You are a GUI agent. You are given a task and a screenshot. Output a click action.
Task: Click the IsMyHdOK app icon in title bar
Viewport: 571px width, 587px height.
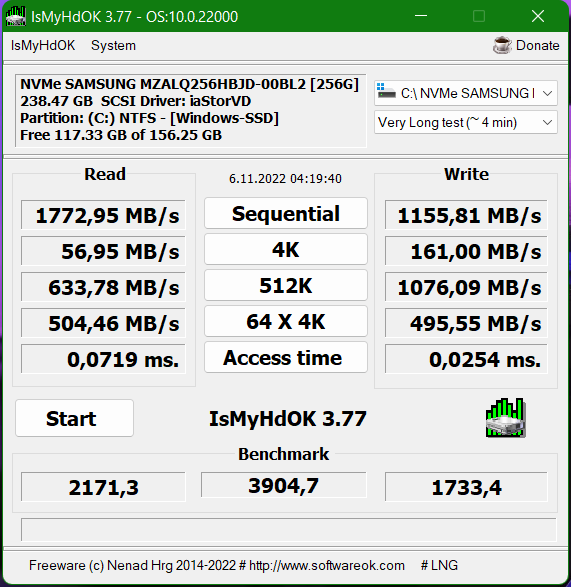[x=15, y=16]
